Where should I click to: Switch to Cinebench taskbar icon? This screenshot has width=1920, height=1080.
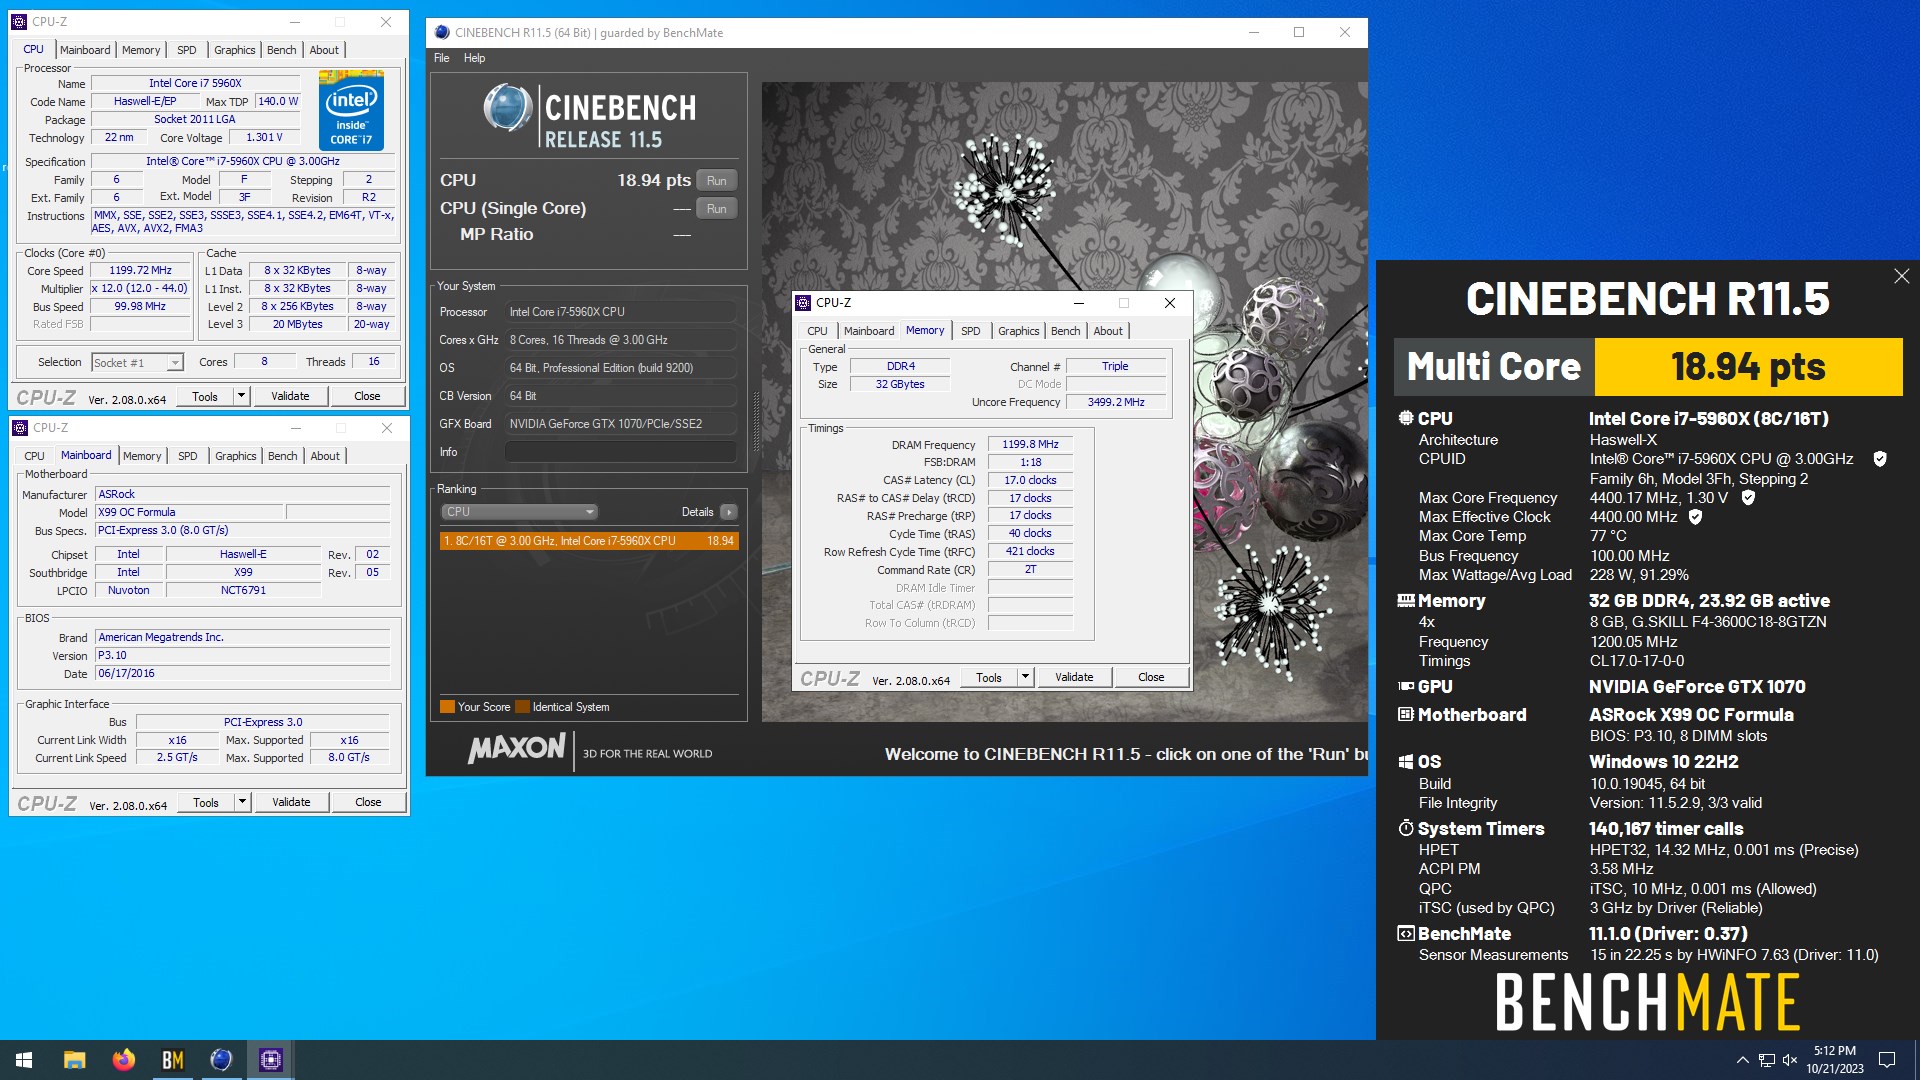[x=221, y=1060]
